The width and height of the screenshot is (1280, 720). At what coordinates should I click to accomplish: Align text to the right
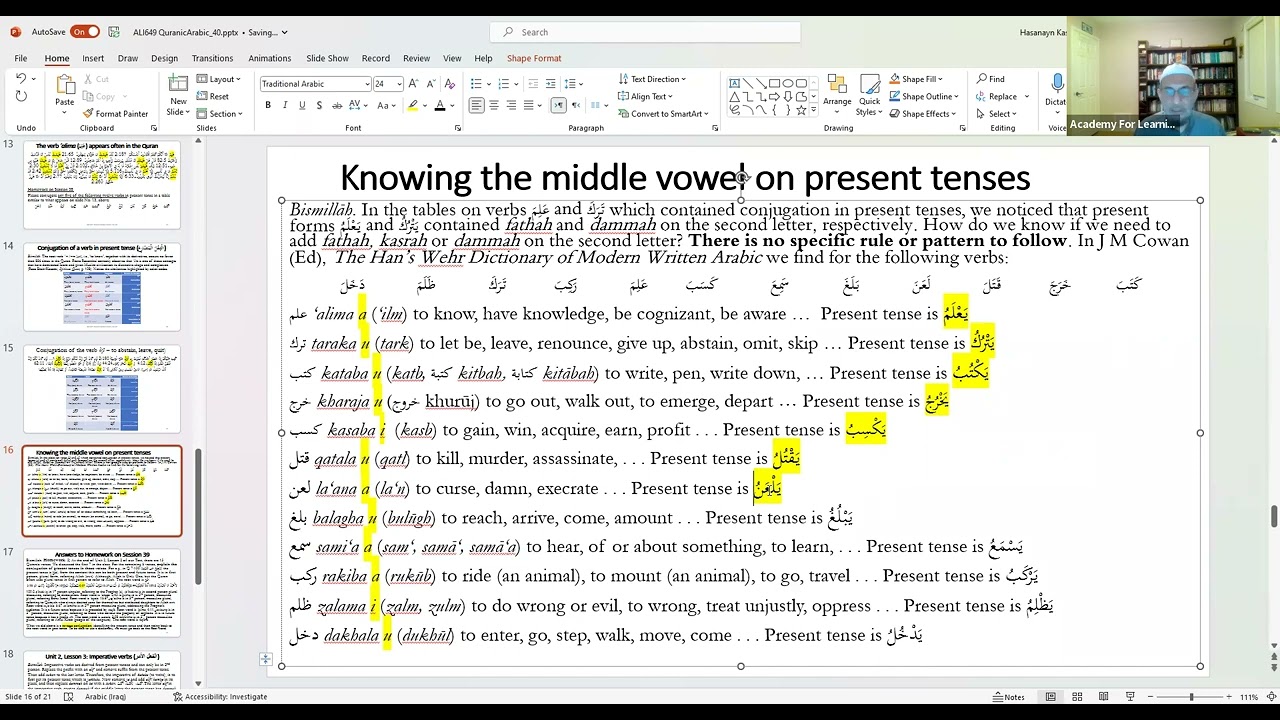tap(511, 105)
